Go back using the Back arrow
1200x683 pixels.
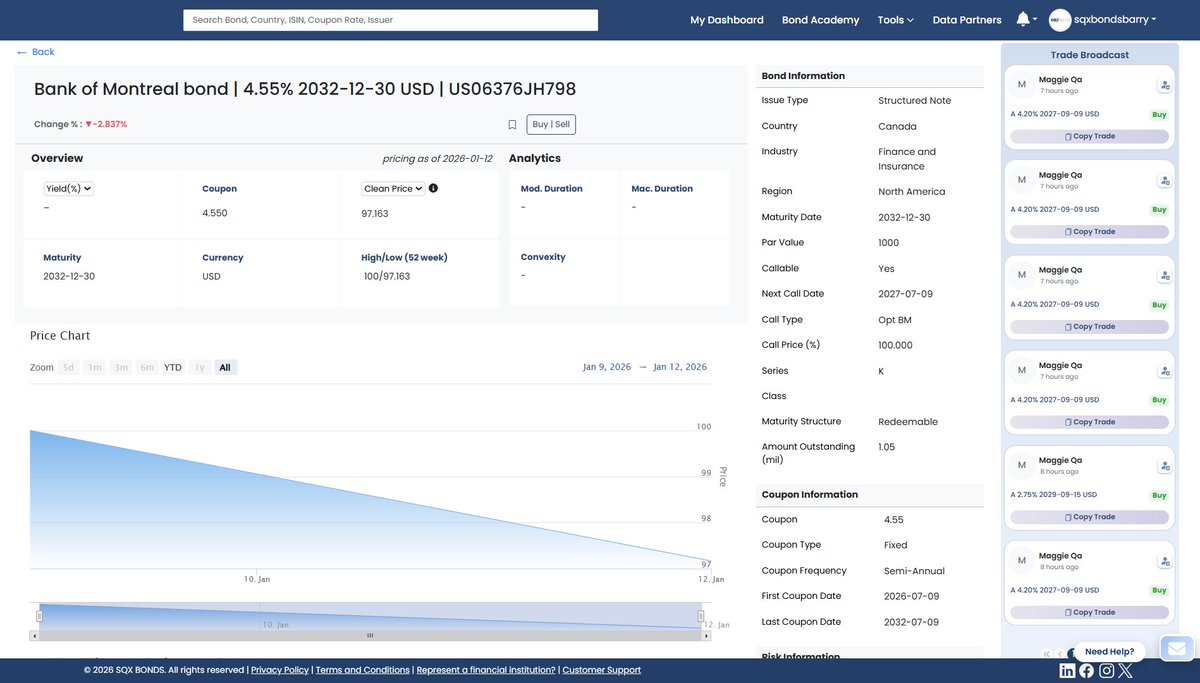(22, 52)
